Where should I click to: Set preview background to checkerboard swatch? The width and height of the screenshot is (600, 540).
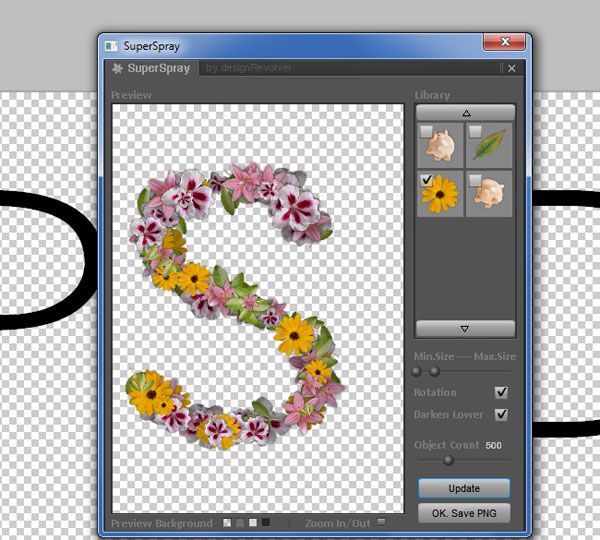tap(227, 523)
